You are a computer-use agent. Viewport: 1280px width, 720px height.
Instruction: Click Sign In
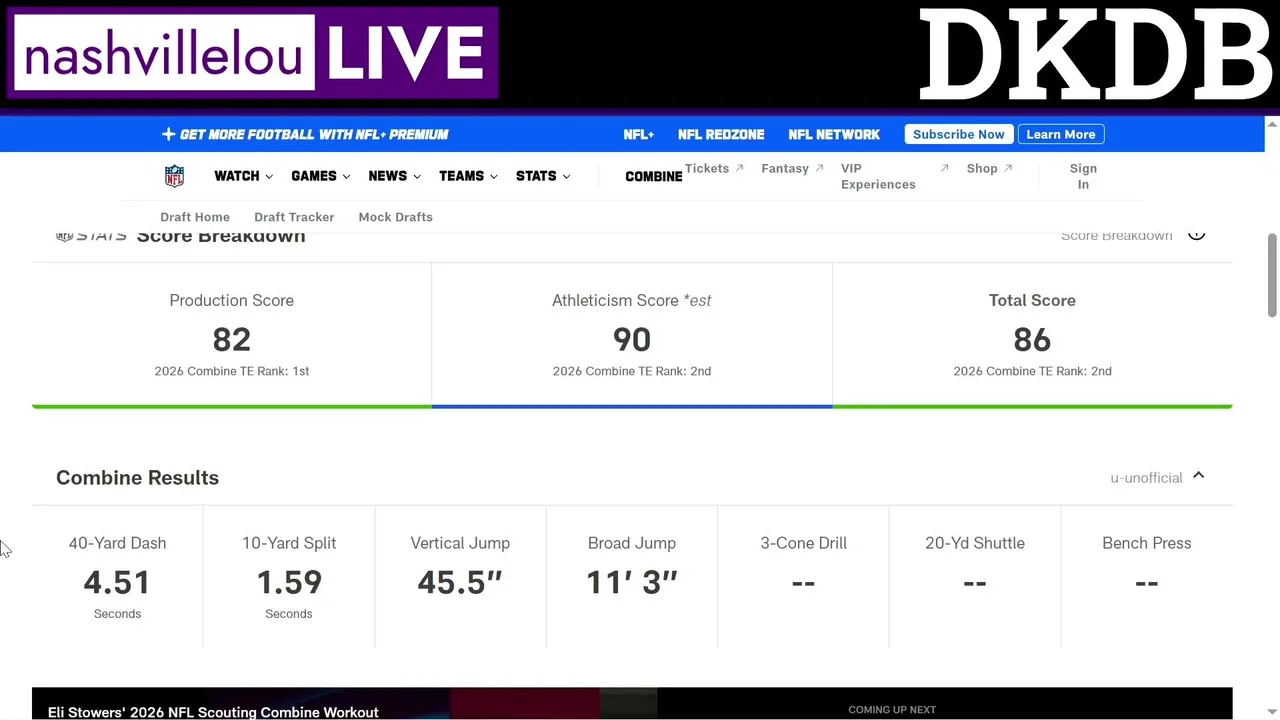(1083, 176)
